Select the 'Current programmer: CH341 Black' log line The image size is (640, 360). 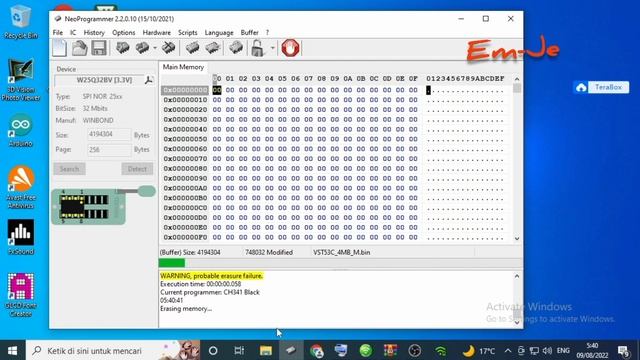tap(210, 292)
